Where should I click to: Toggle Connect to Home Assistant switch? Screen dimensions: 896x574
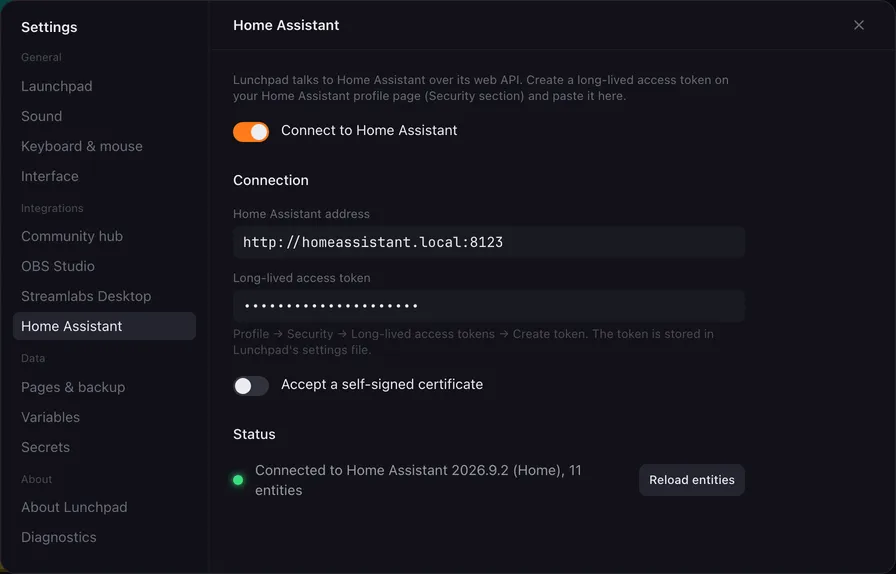point(251,132)
